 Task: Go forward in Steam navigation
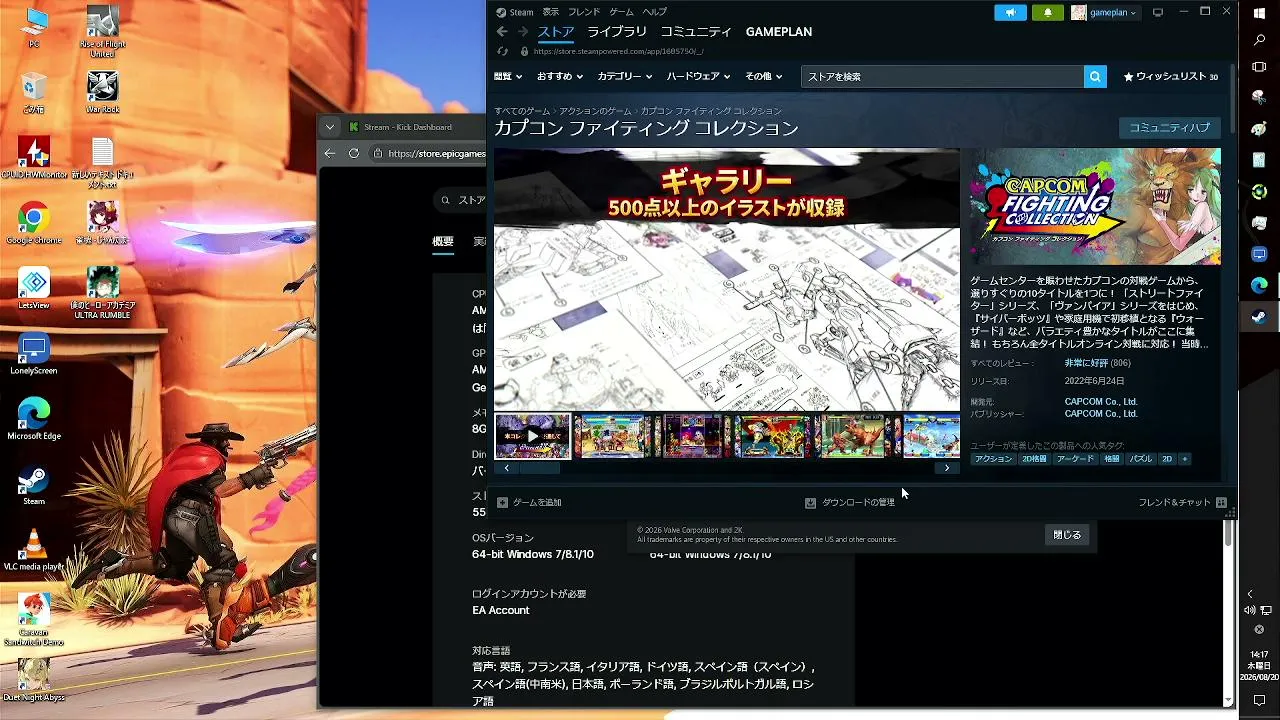[x=521, y=32]
